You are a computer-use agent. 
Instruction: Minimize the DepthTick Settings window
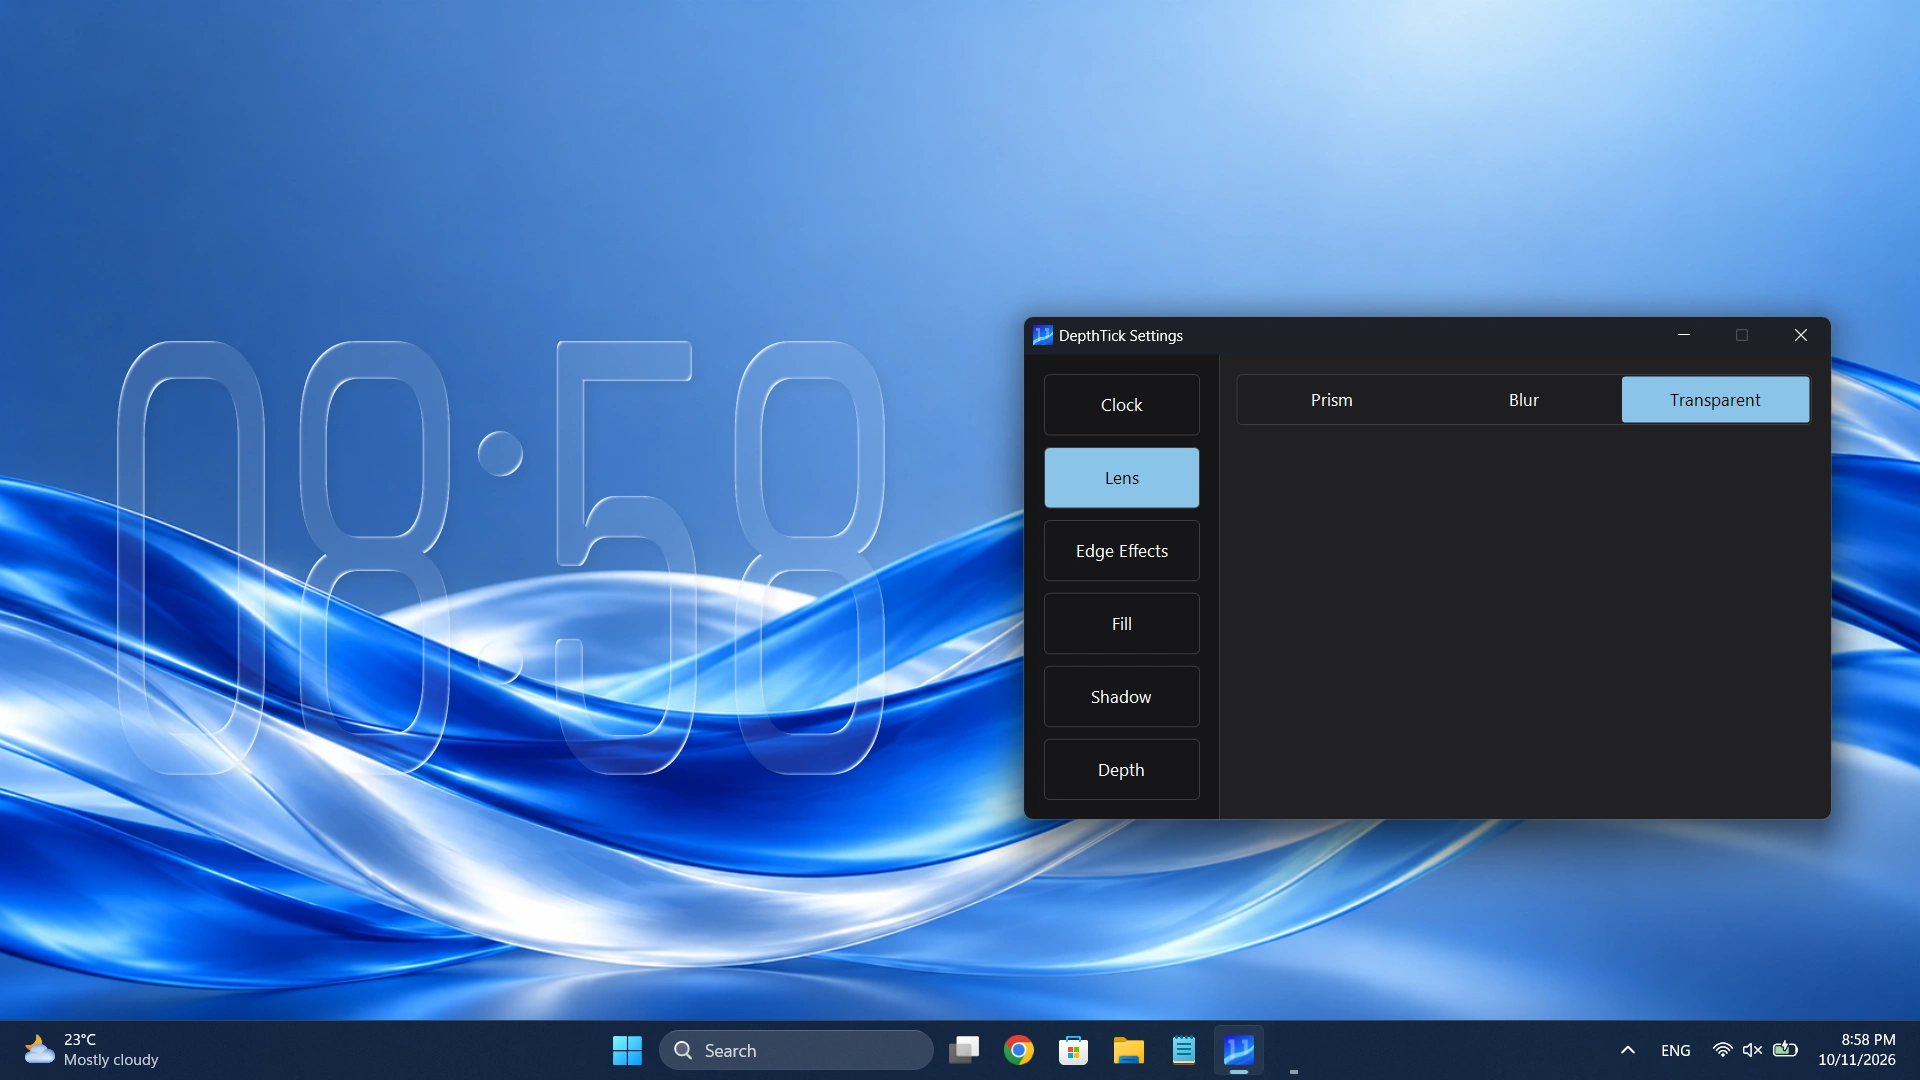tap(1684, 335)
